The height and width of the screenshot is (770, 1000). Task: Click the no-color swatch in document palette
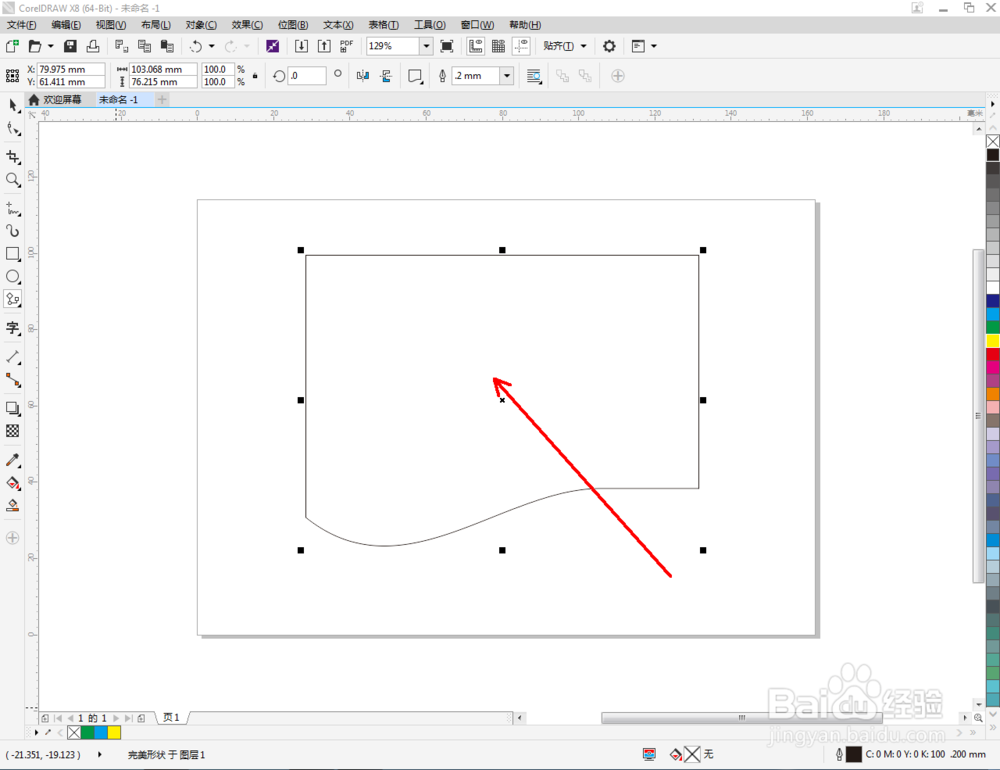(74, 732)
